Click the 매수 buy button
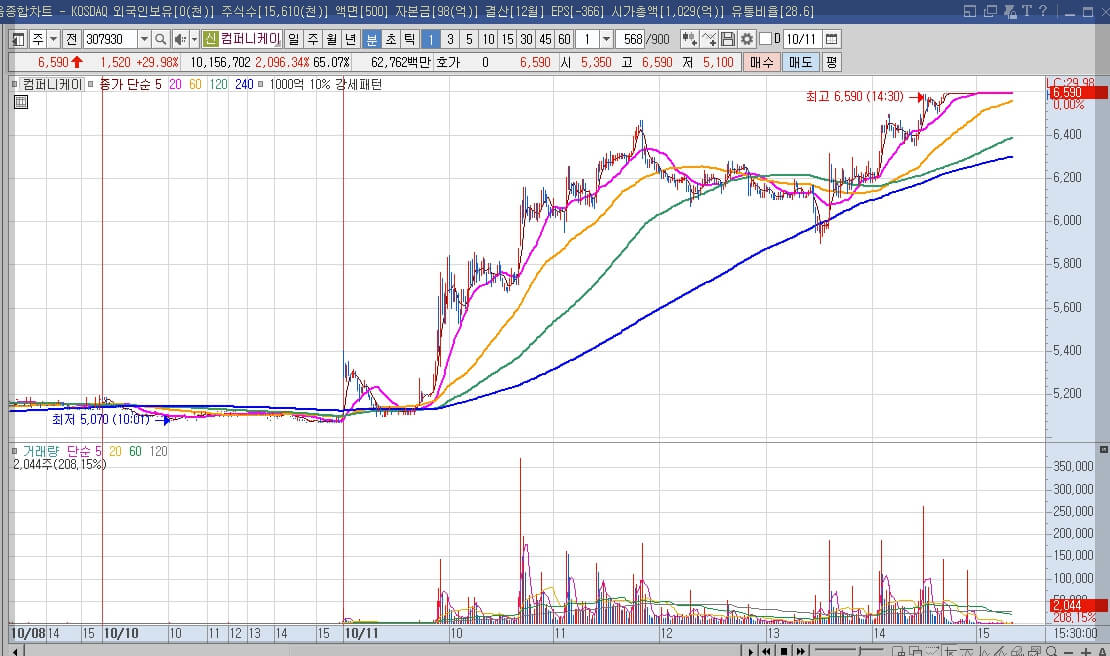Viewport: 1110px width, 656px height. 762,62
